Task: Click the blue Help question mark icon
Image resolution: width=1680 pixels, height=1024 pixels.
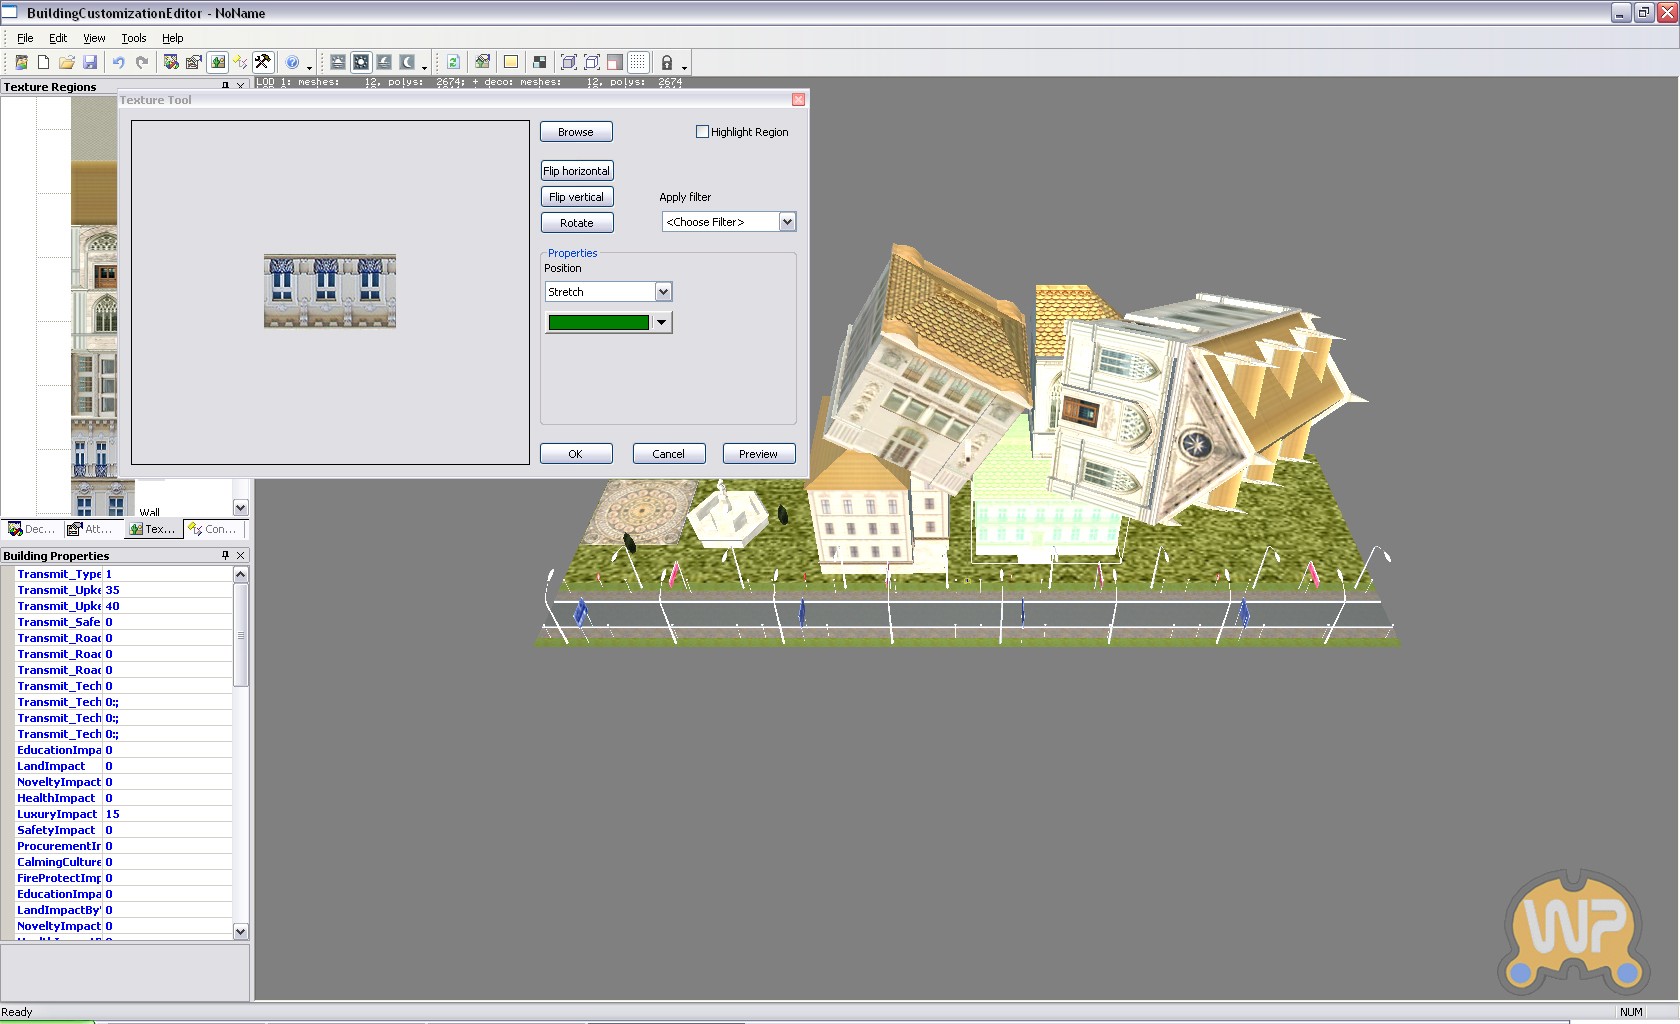Action: click(292, 62)
